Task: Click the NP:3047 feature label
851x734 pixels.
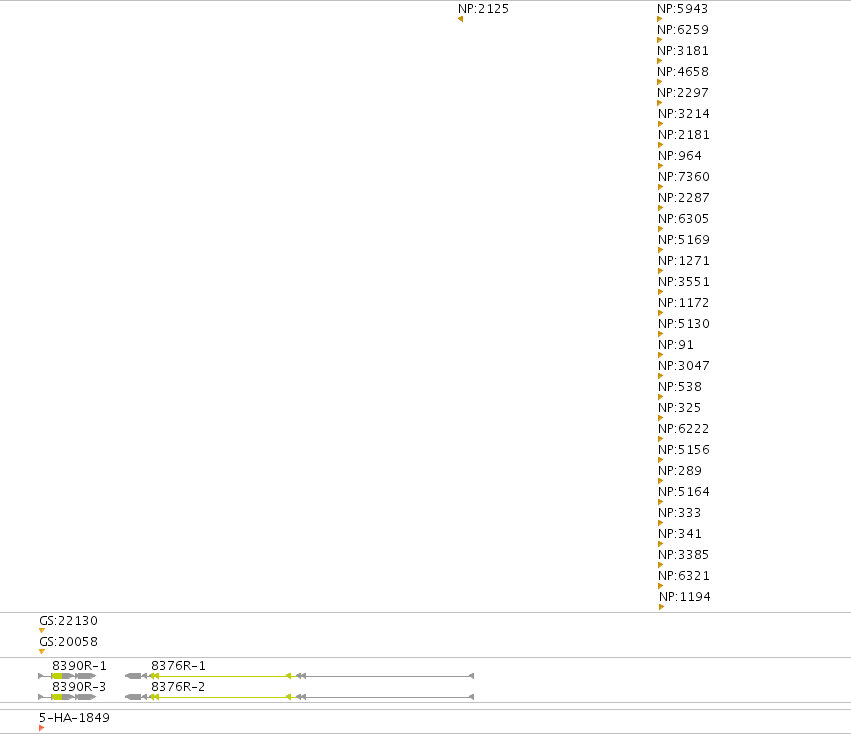Action: click(x=684, y=366)
